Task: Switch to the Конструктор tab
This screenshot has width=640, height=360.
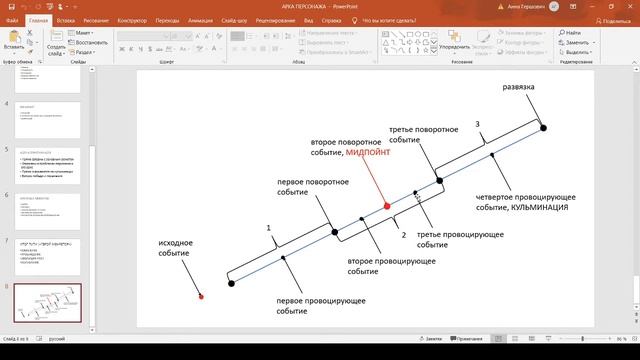Action: 132,20
